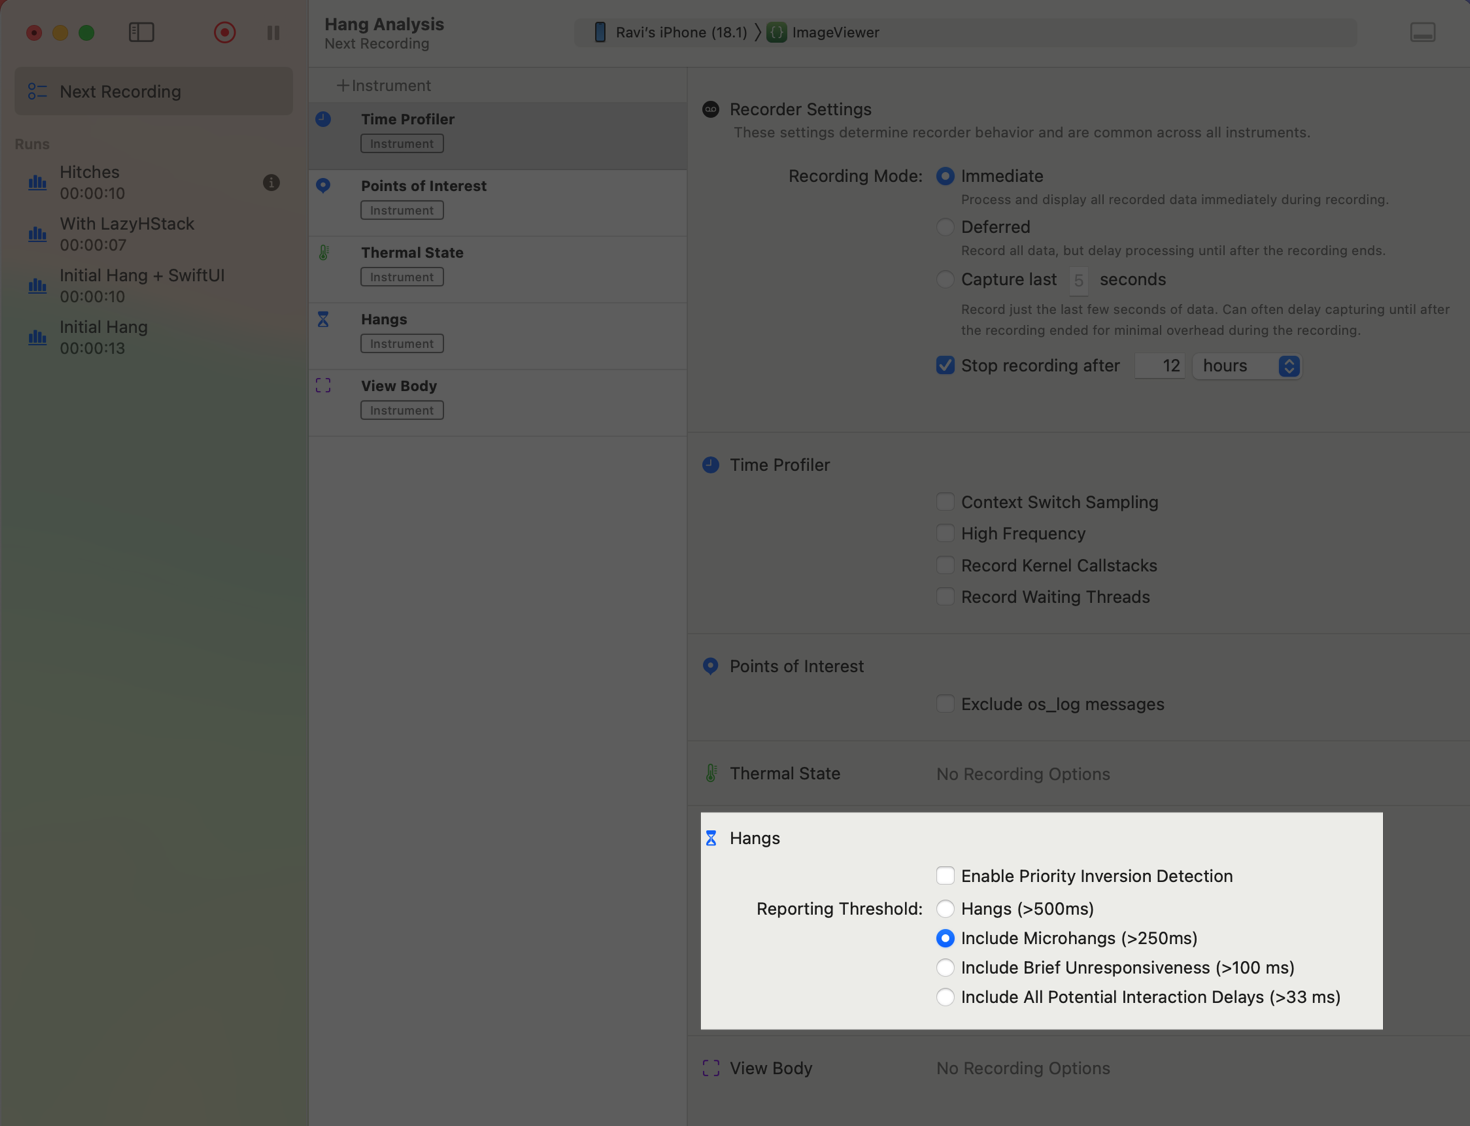The height and width of the screenshot is (1126, 1470).
Task: Toggle the sidebar visibility icon
Action: (141, 32)
